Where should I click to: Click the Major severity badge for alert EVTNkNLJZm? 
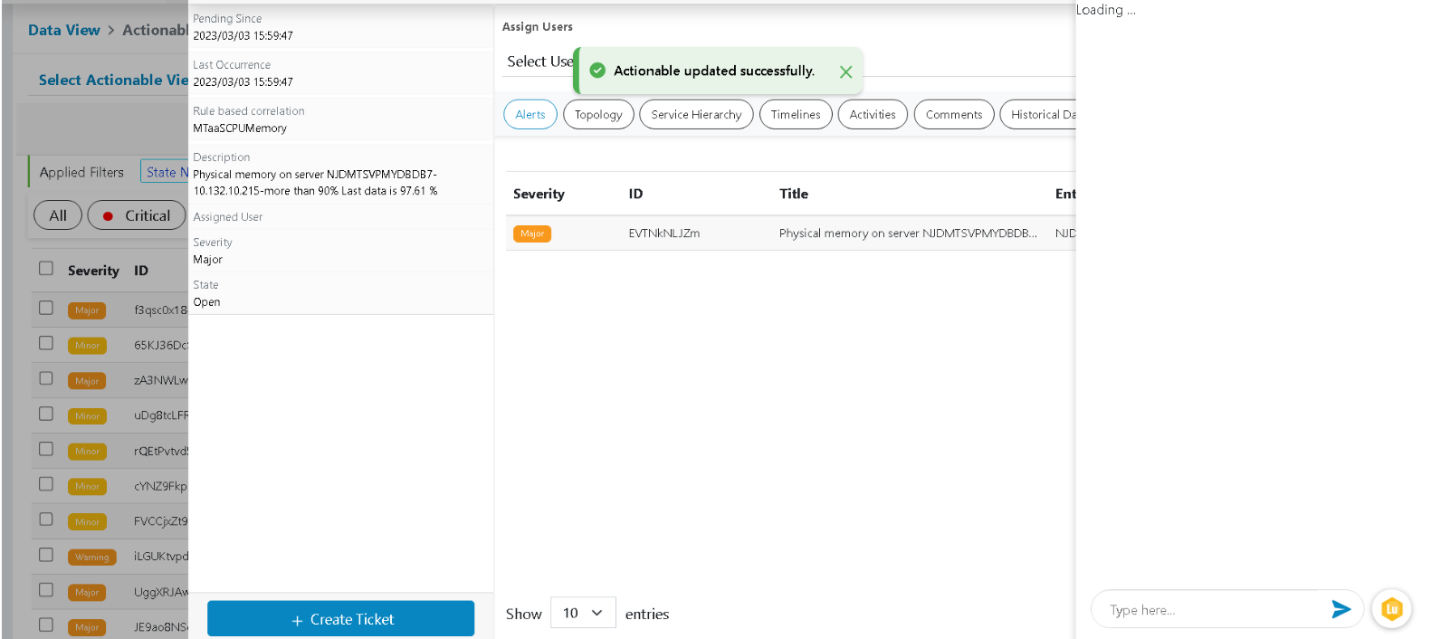coord(532,233)
